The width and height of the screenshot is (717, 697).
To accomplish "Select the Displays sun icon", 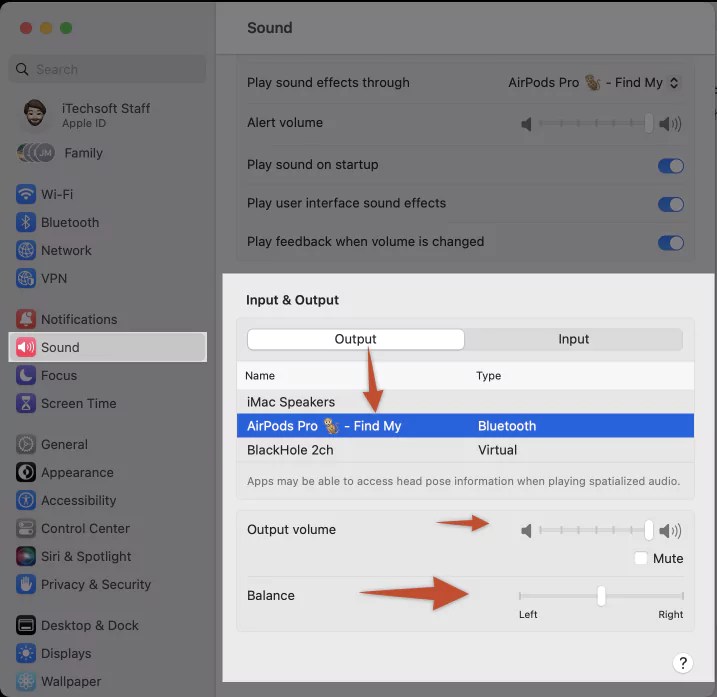I will coord(26,653).
